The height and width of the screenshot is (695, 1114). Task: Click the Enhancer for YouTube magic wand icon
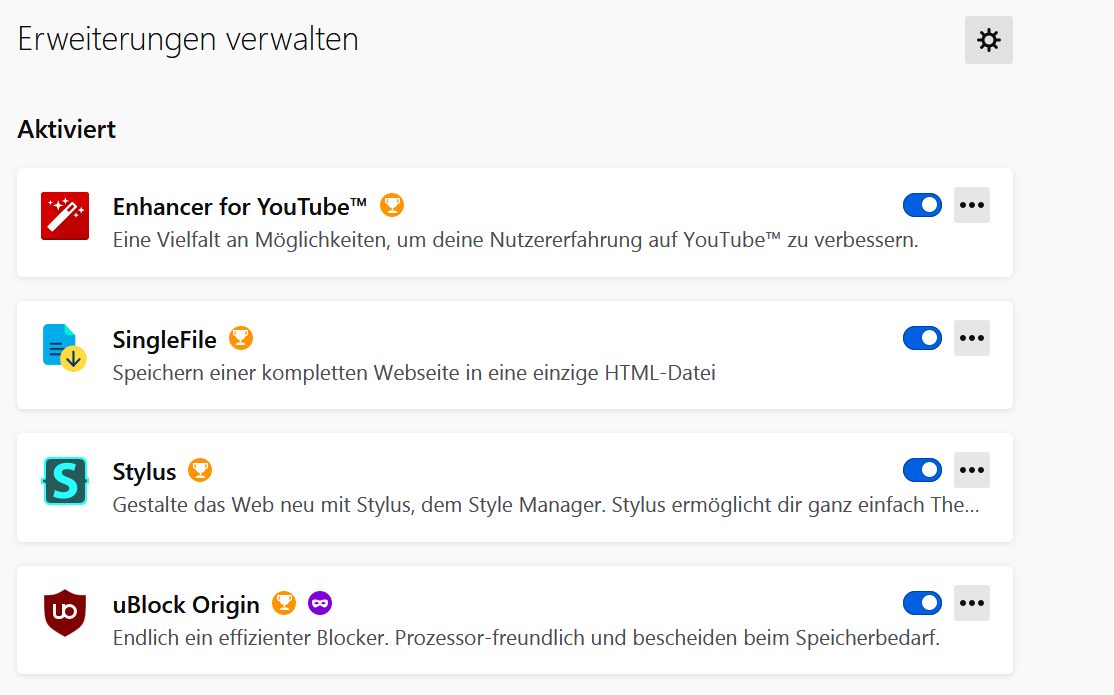tap(65, 216)
